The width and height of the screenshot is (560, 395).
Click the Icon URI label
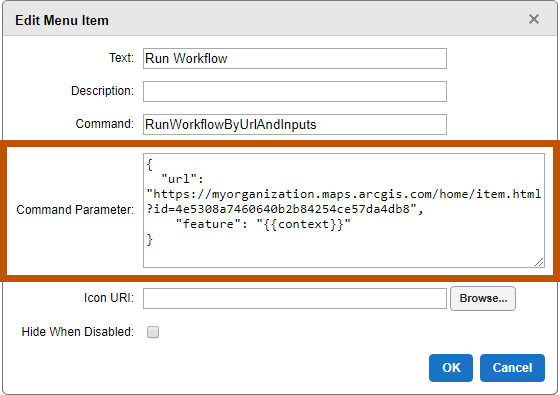point(109,298)
